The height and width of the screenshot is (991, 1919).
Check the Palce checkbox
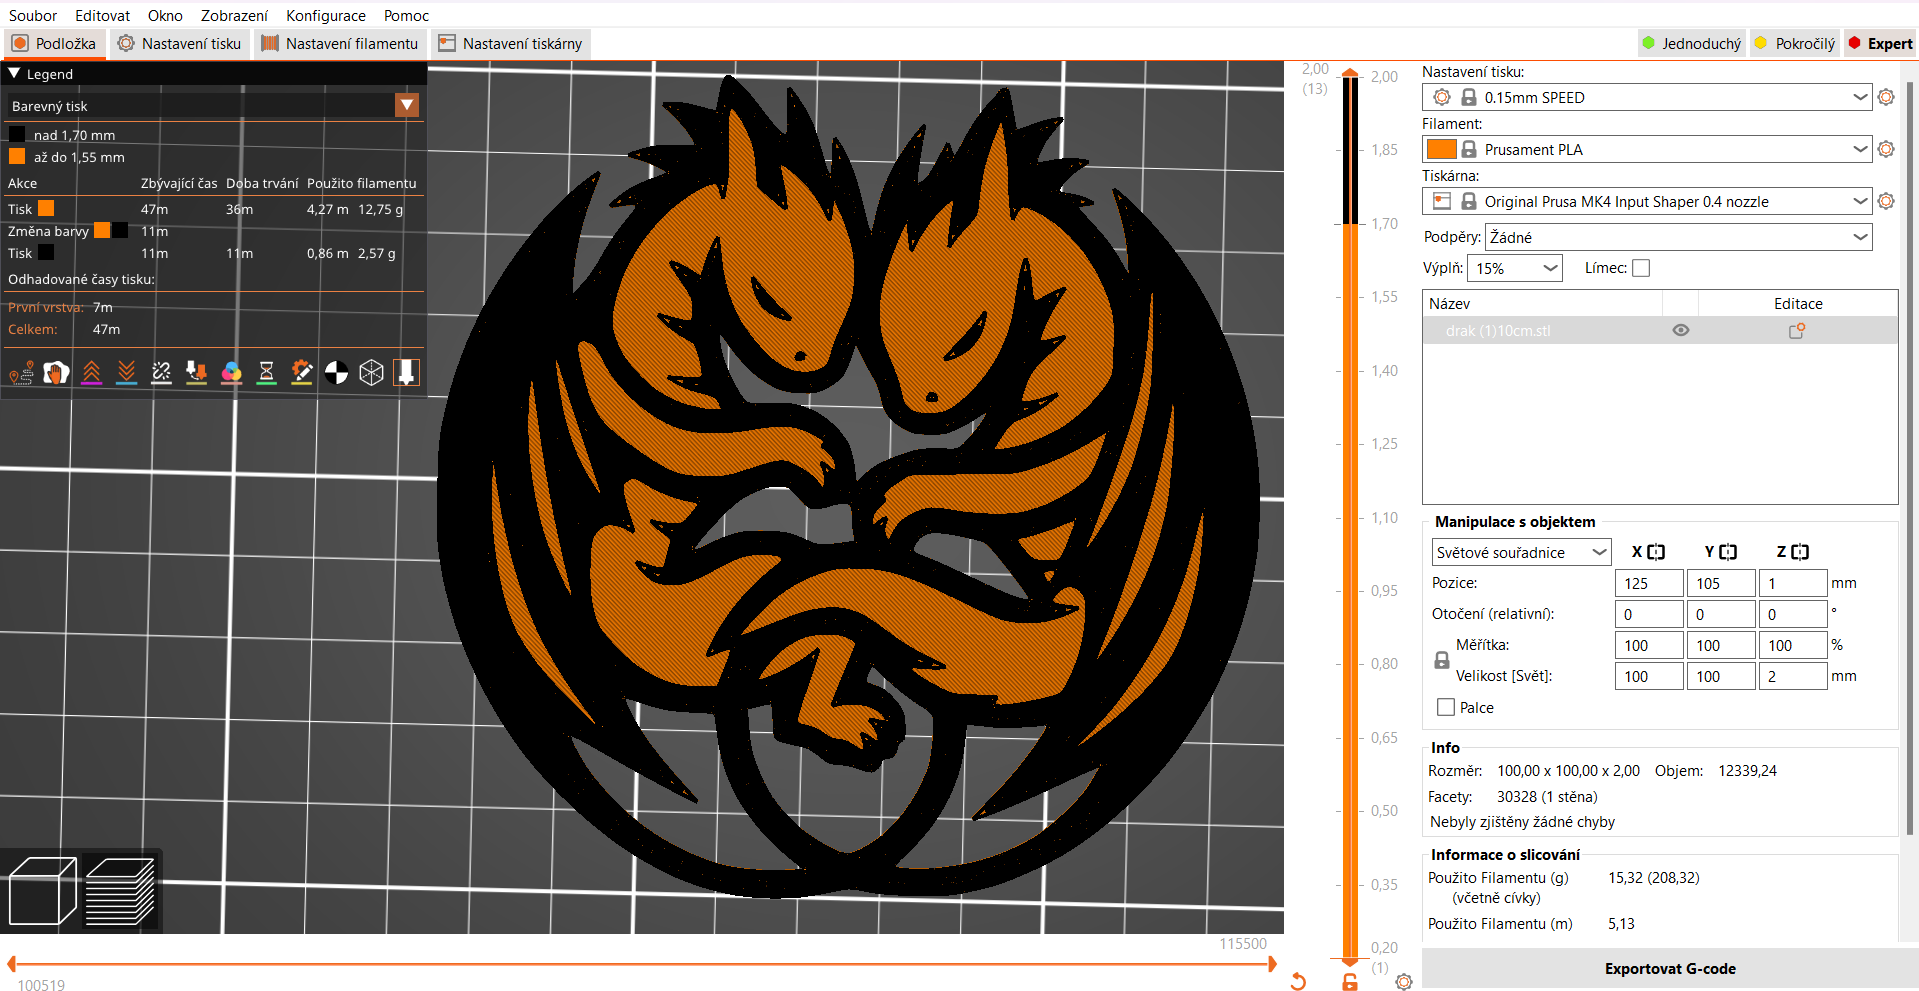click(1446, 707)
